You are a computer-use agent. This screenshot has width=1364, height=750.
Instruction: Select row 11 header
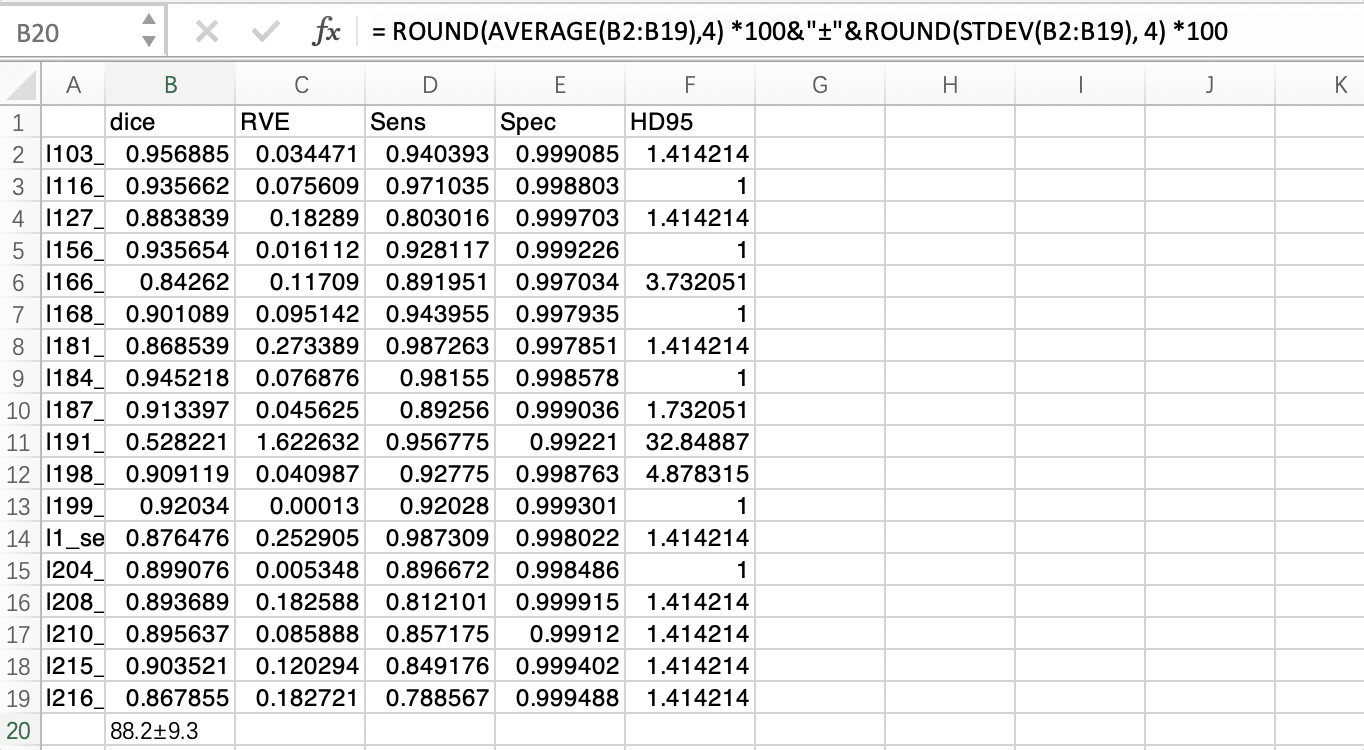[20, 442]
